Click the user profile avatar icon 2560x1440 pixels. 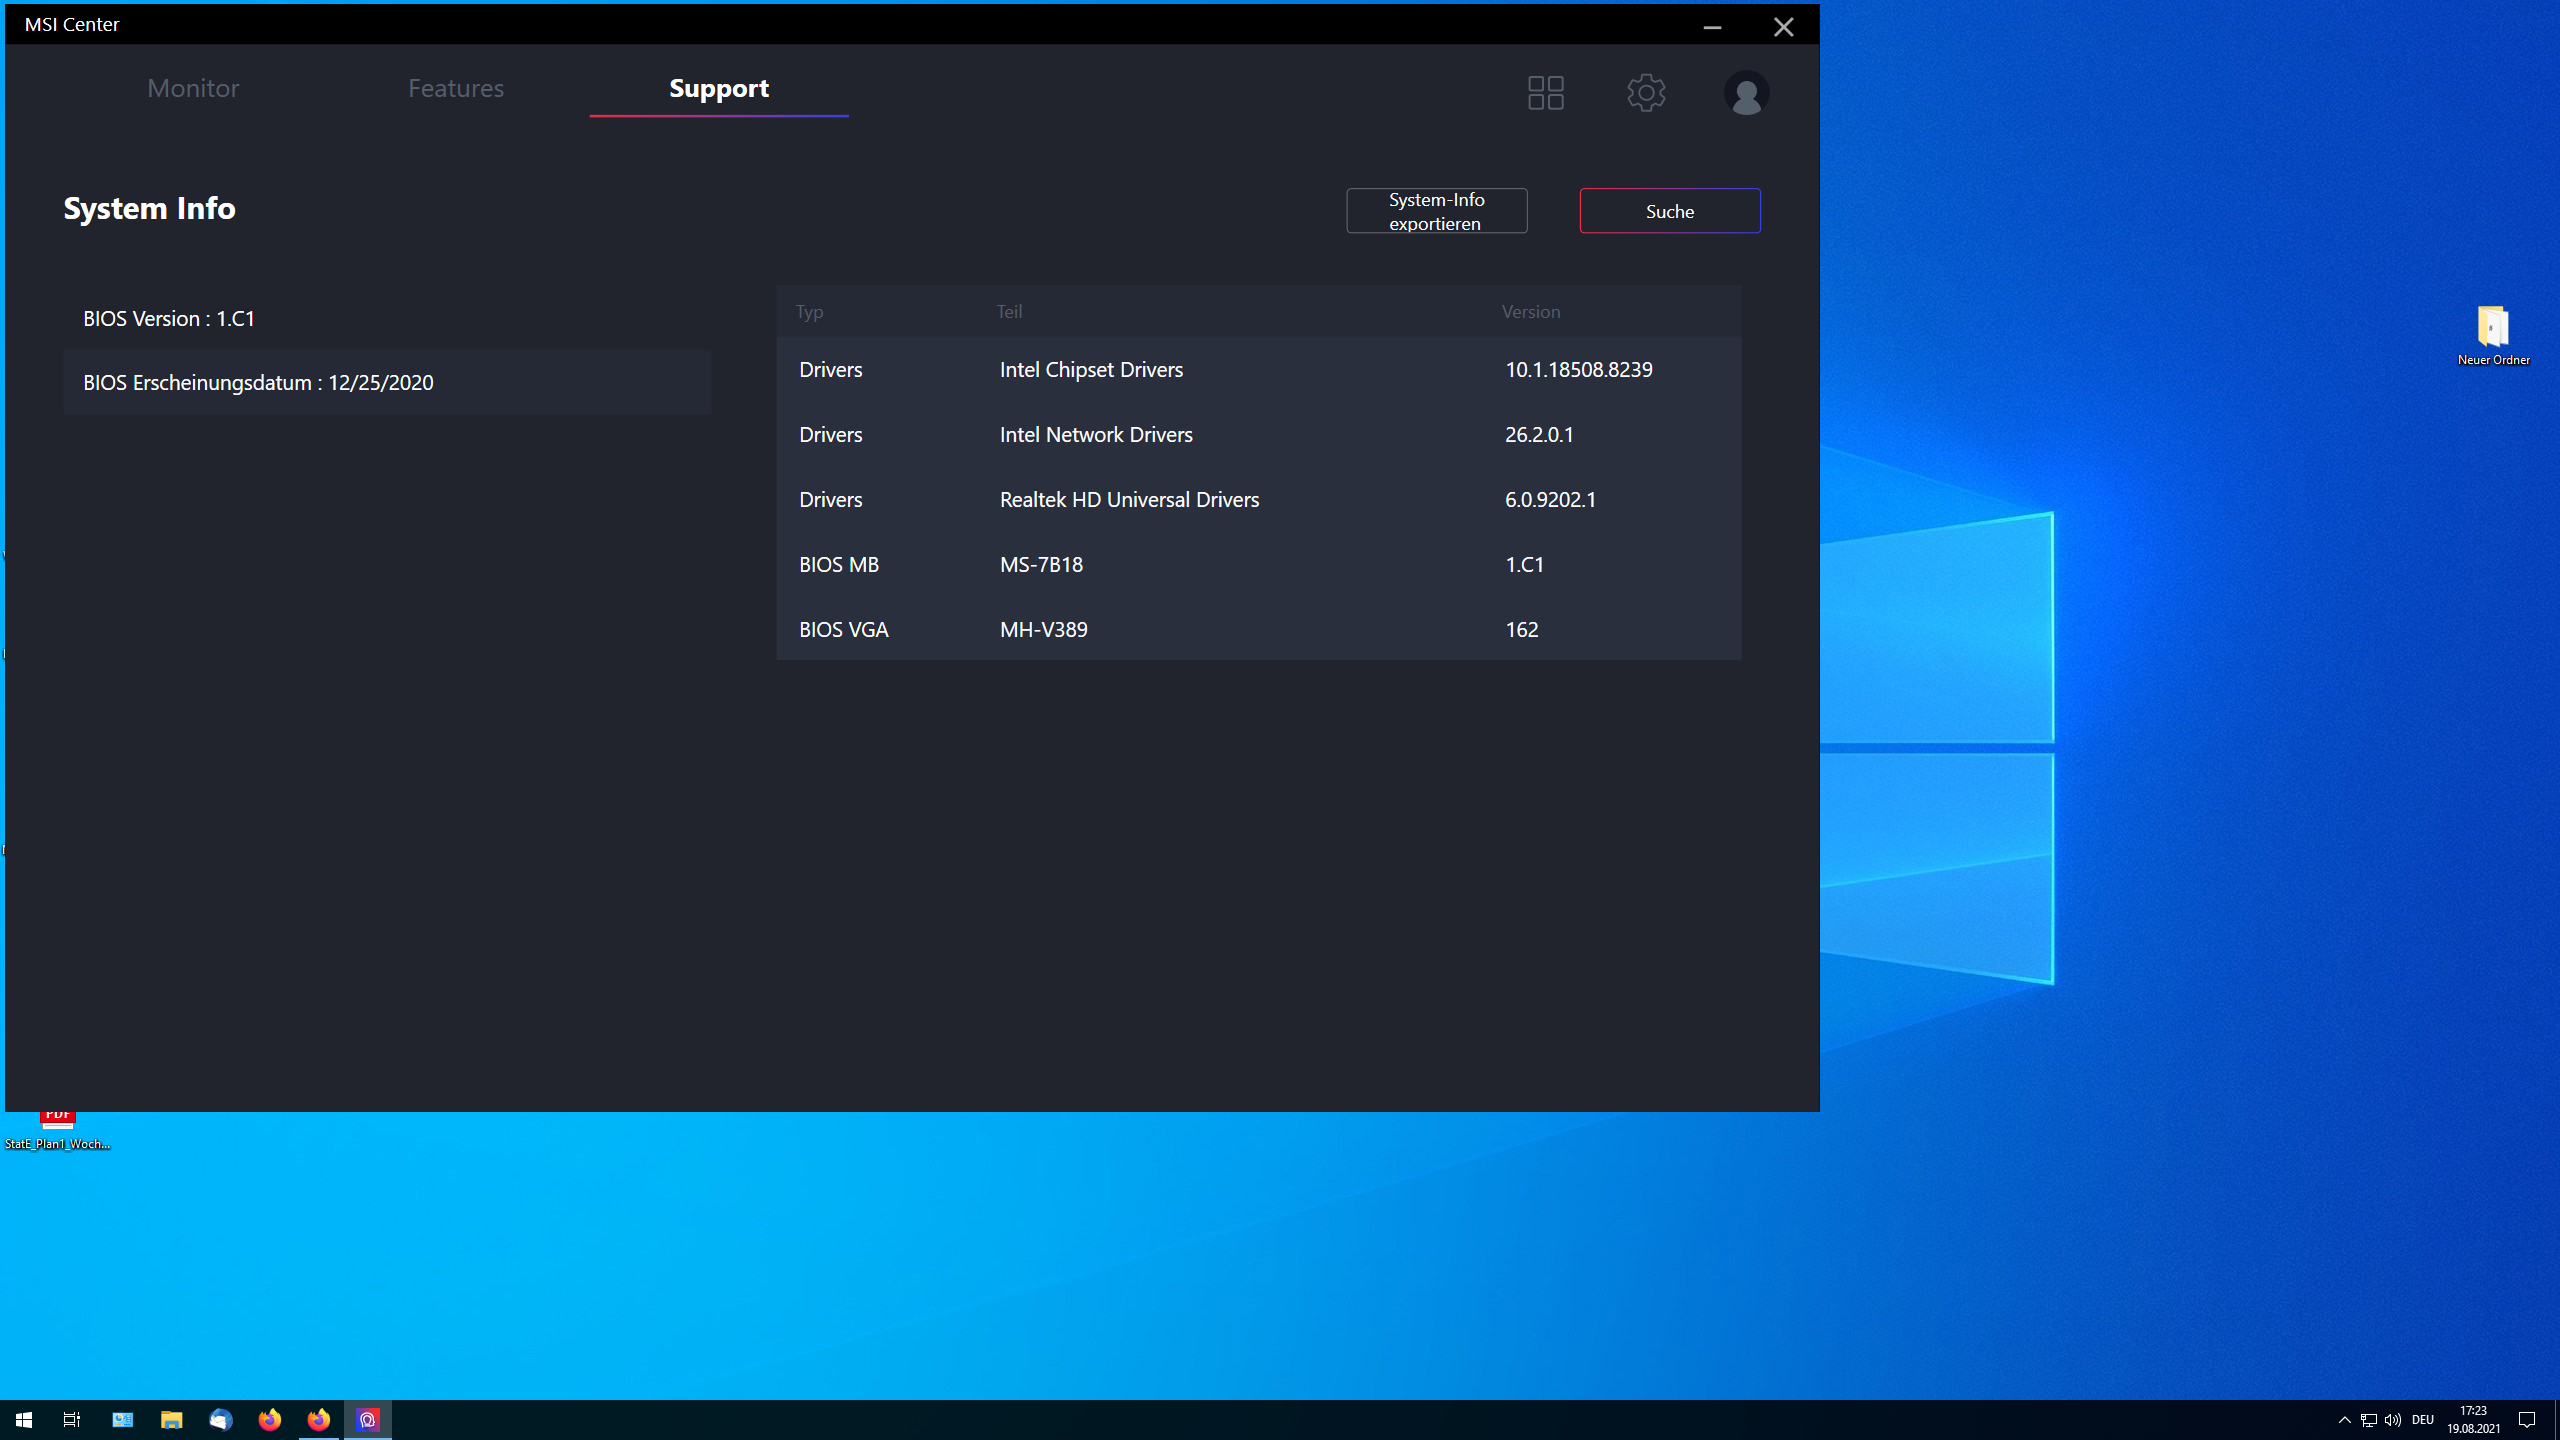(1746, 93)
